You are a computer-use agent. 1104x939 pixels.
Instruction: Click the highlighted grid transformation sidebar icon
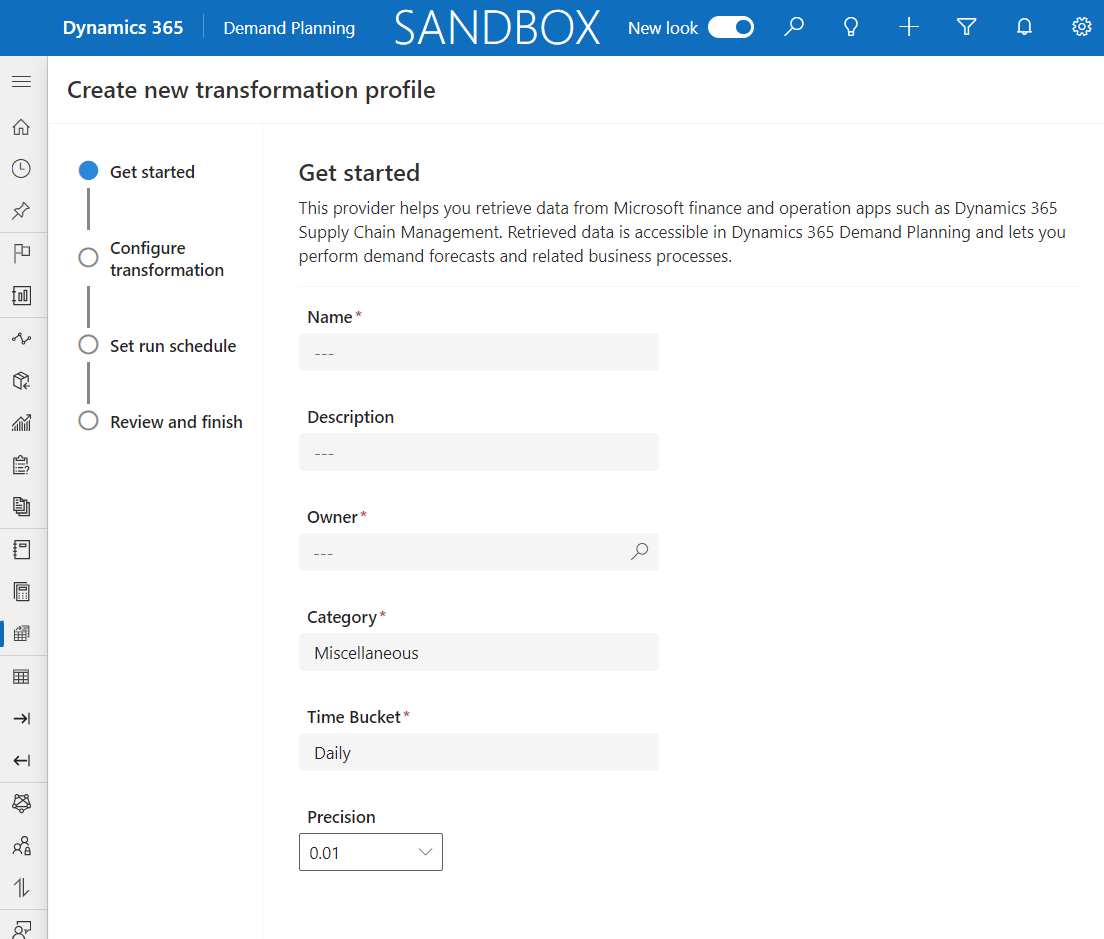coord(22,634)
